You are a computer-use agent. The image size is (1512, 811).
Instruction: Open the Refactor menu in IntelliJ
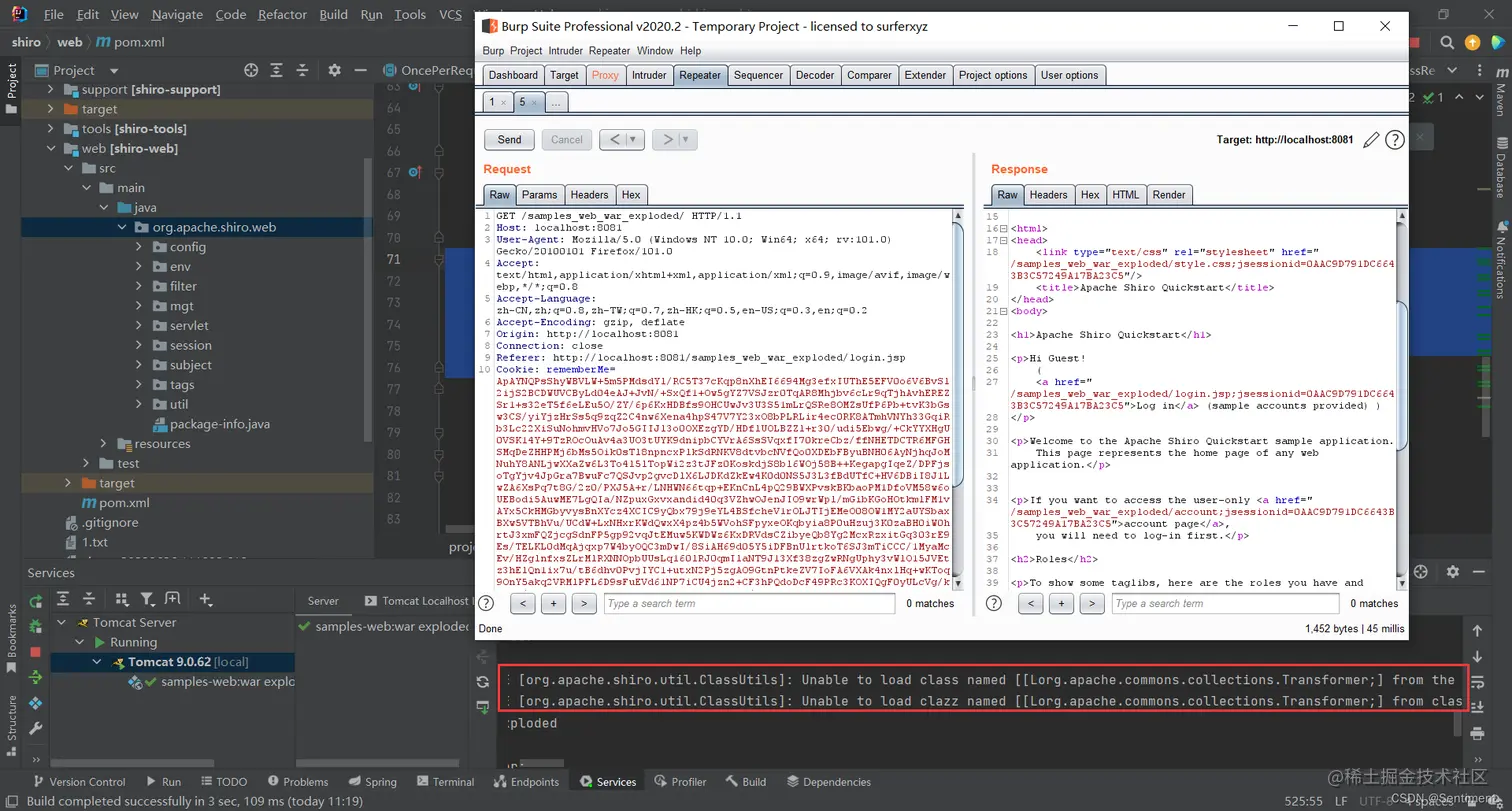(x=282, y=15)
